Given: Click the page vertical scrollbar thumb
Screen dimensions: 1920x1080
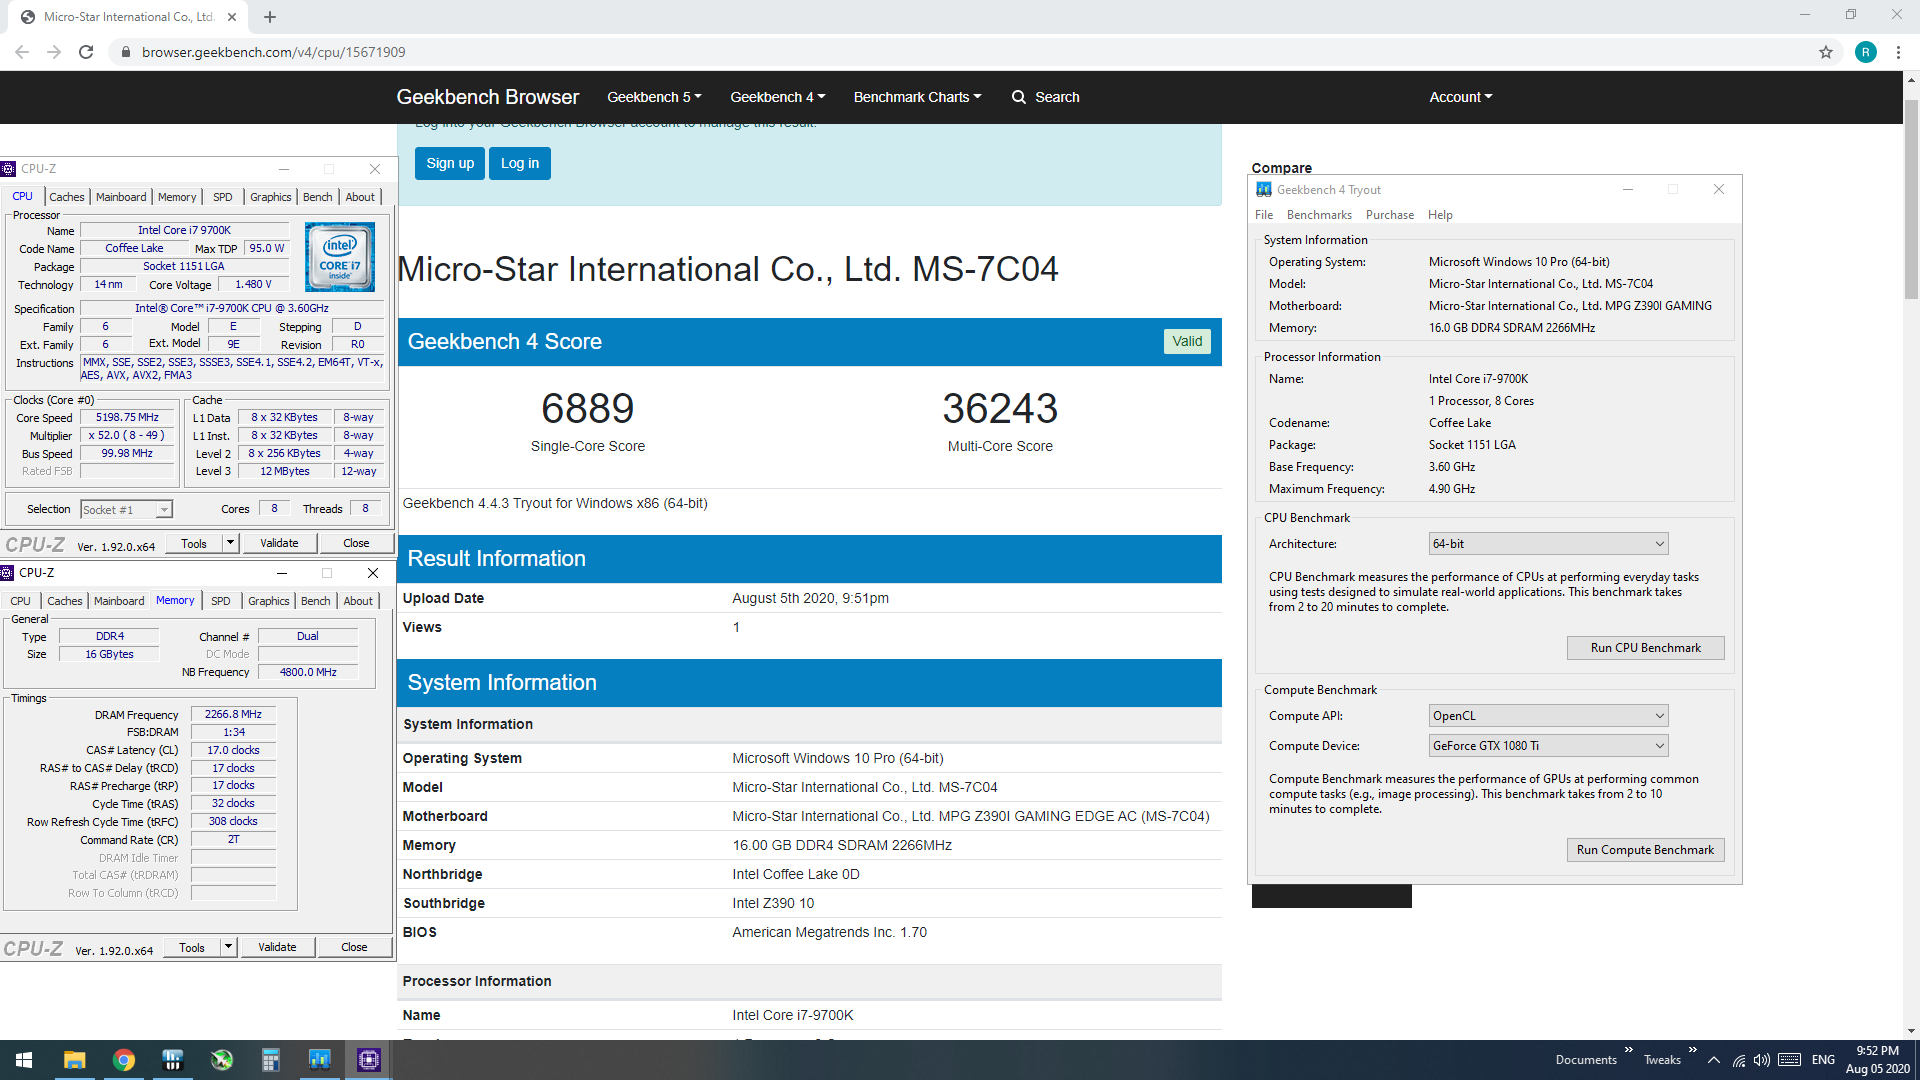Looking at the screenshot, I should pos(1911,200).
